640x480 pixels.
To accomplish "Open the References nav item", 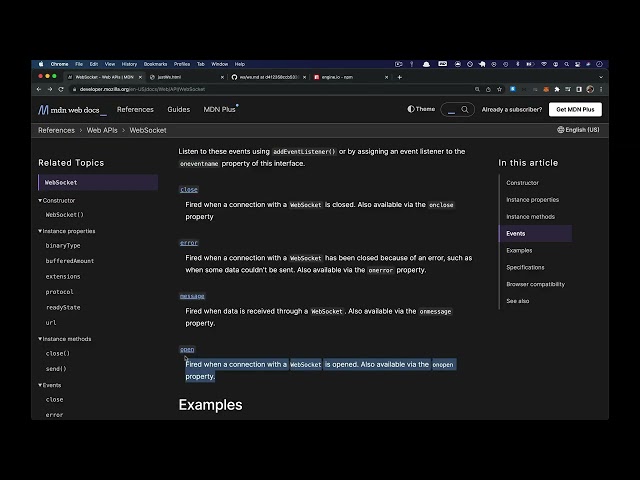I will 135,109.
